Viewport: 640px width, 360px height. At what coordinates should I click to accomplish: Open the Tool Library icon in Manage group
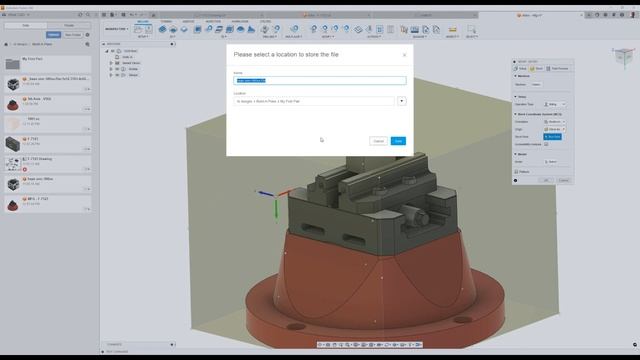(404, 29)
